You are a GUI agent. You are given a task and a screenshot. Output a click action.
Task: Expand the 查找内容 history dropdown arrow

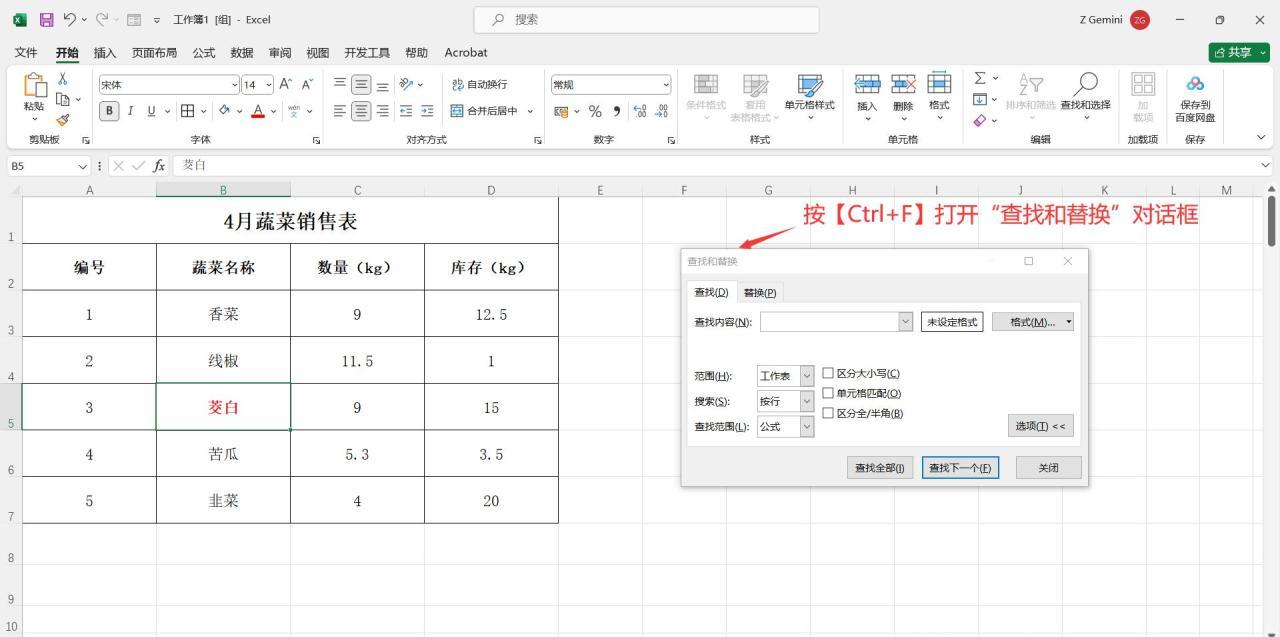click(x=906, y=321)
